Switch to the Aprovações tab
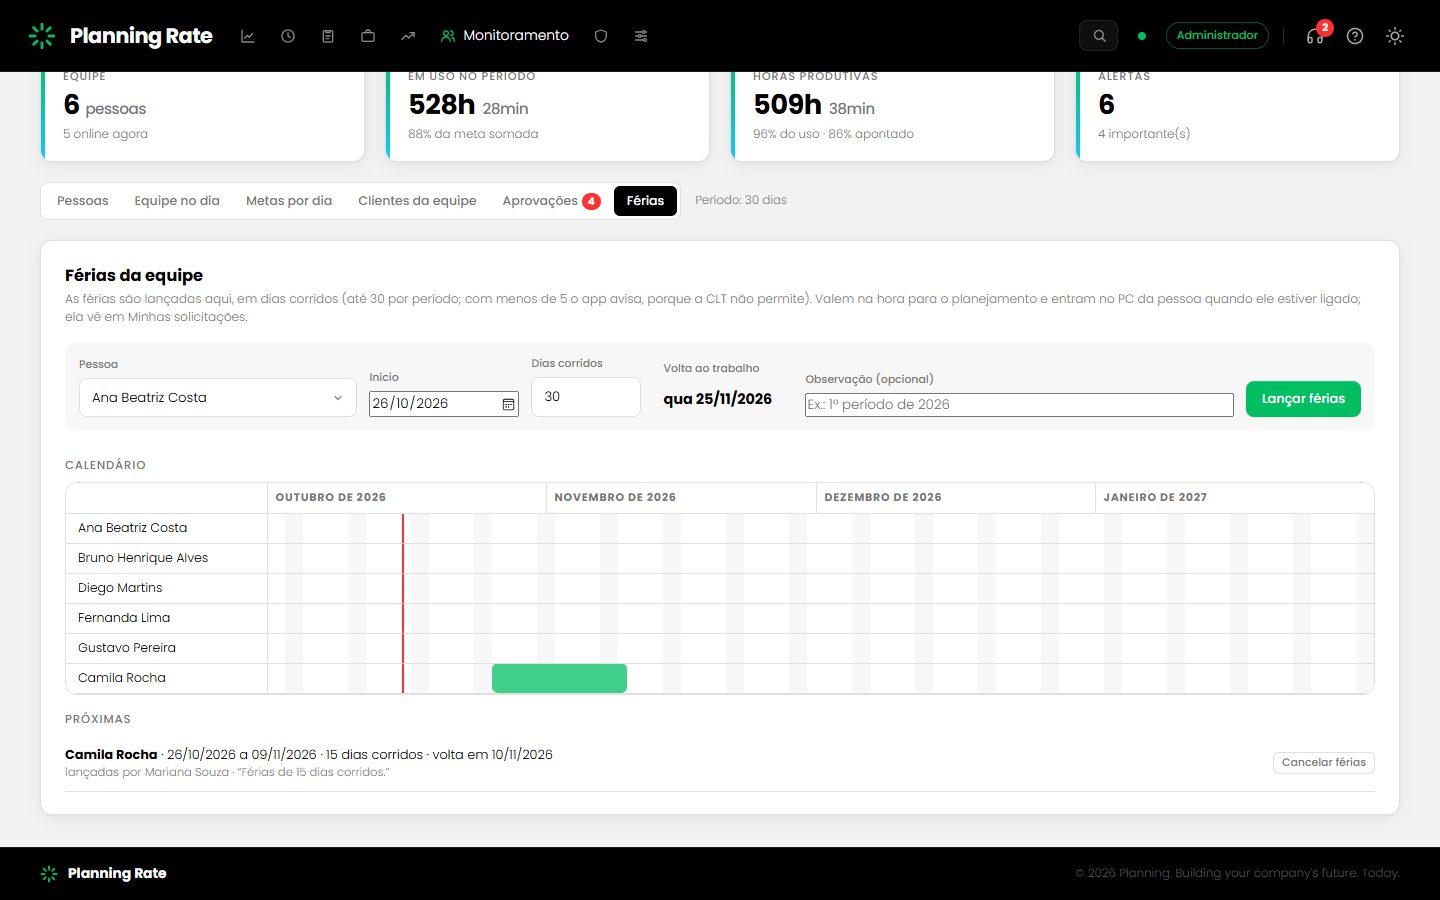Viewport: 1440px width, 900px height. tap(551, 201)
